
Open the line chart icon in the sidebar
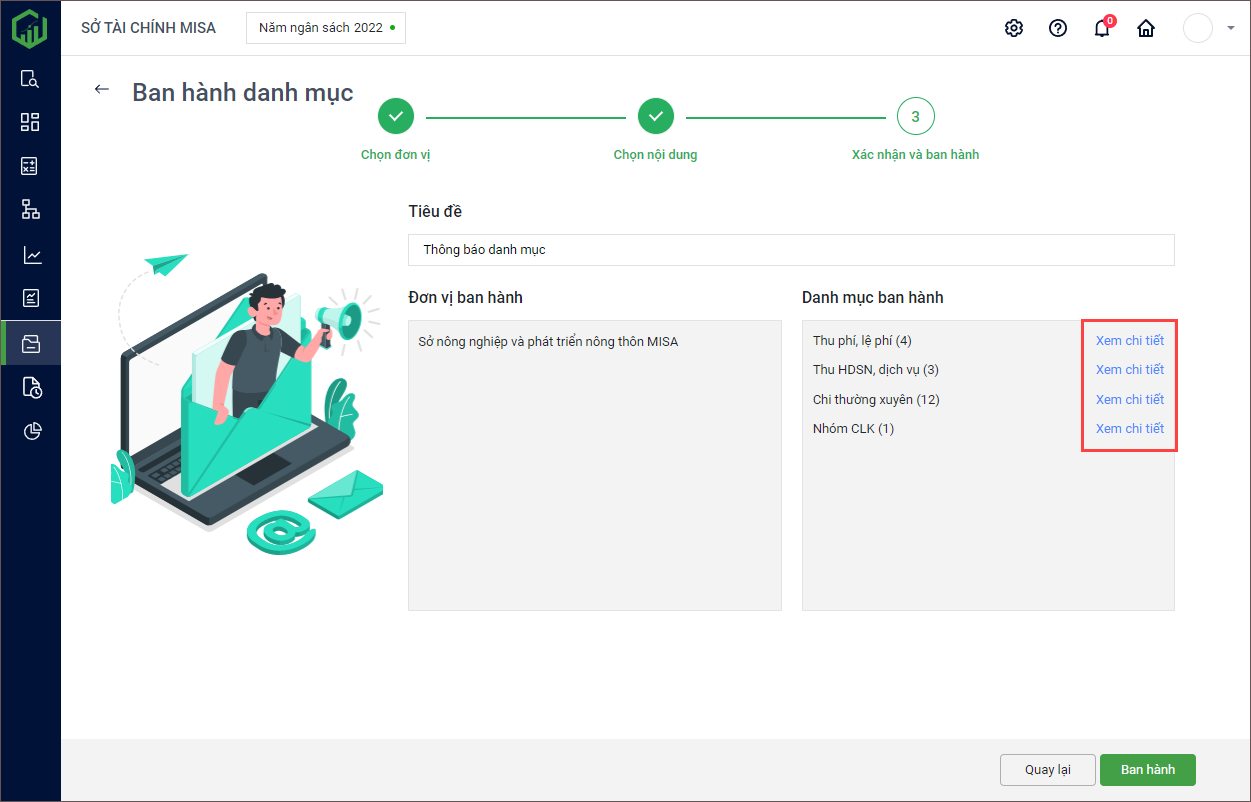pos(30,255)
